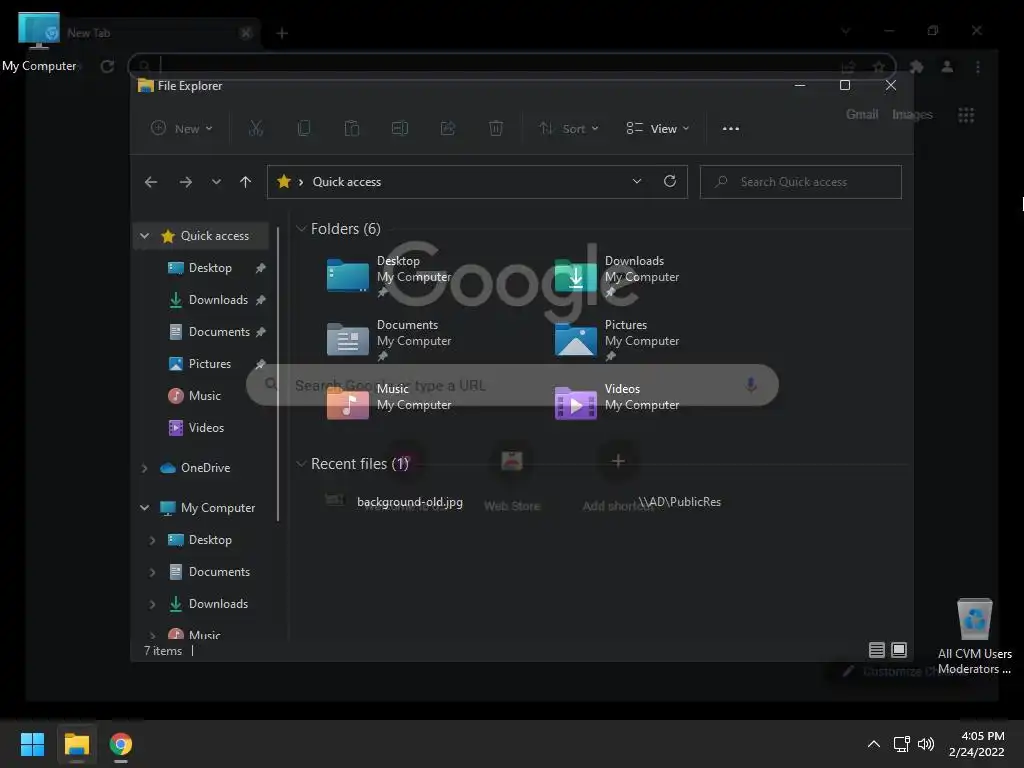Select Music in Quick access sidebar

pos(204,396)
